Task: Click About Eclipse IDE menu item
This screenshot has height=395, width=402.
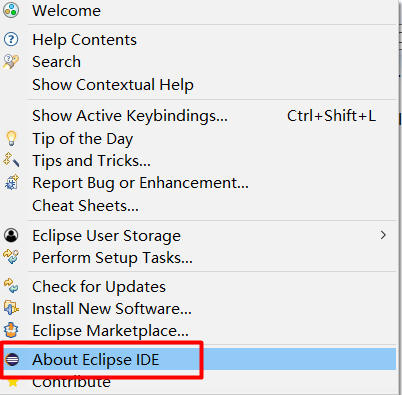Action: 95,360
